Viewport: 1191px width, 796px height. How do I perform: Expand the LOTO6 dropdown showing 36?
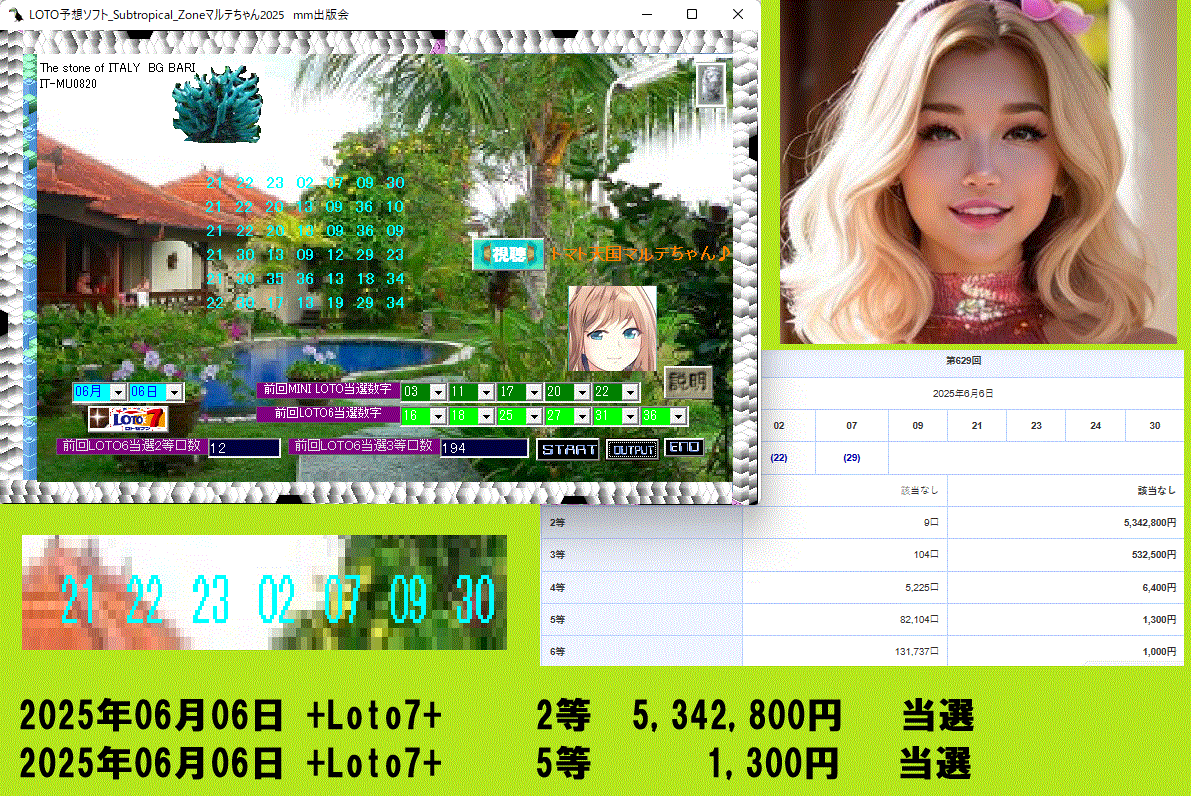point(678,416)
